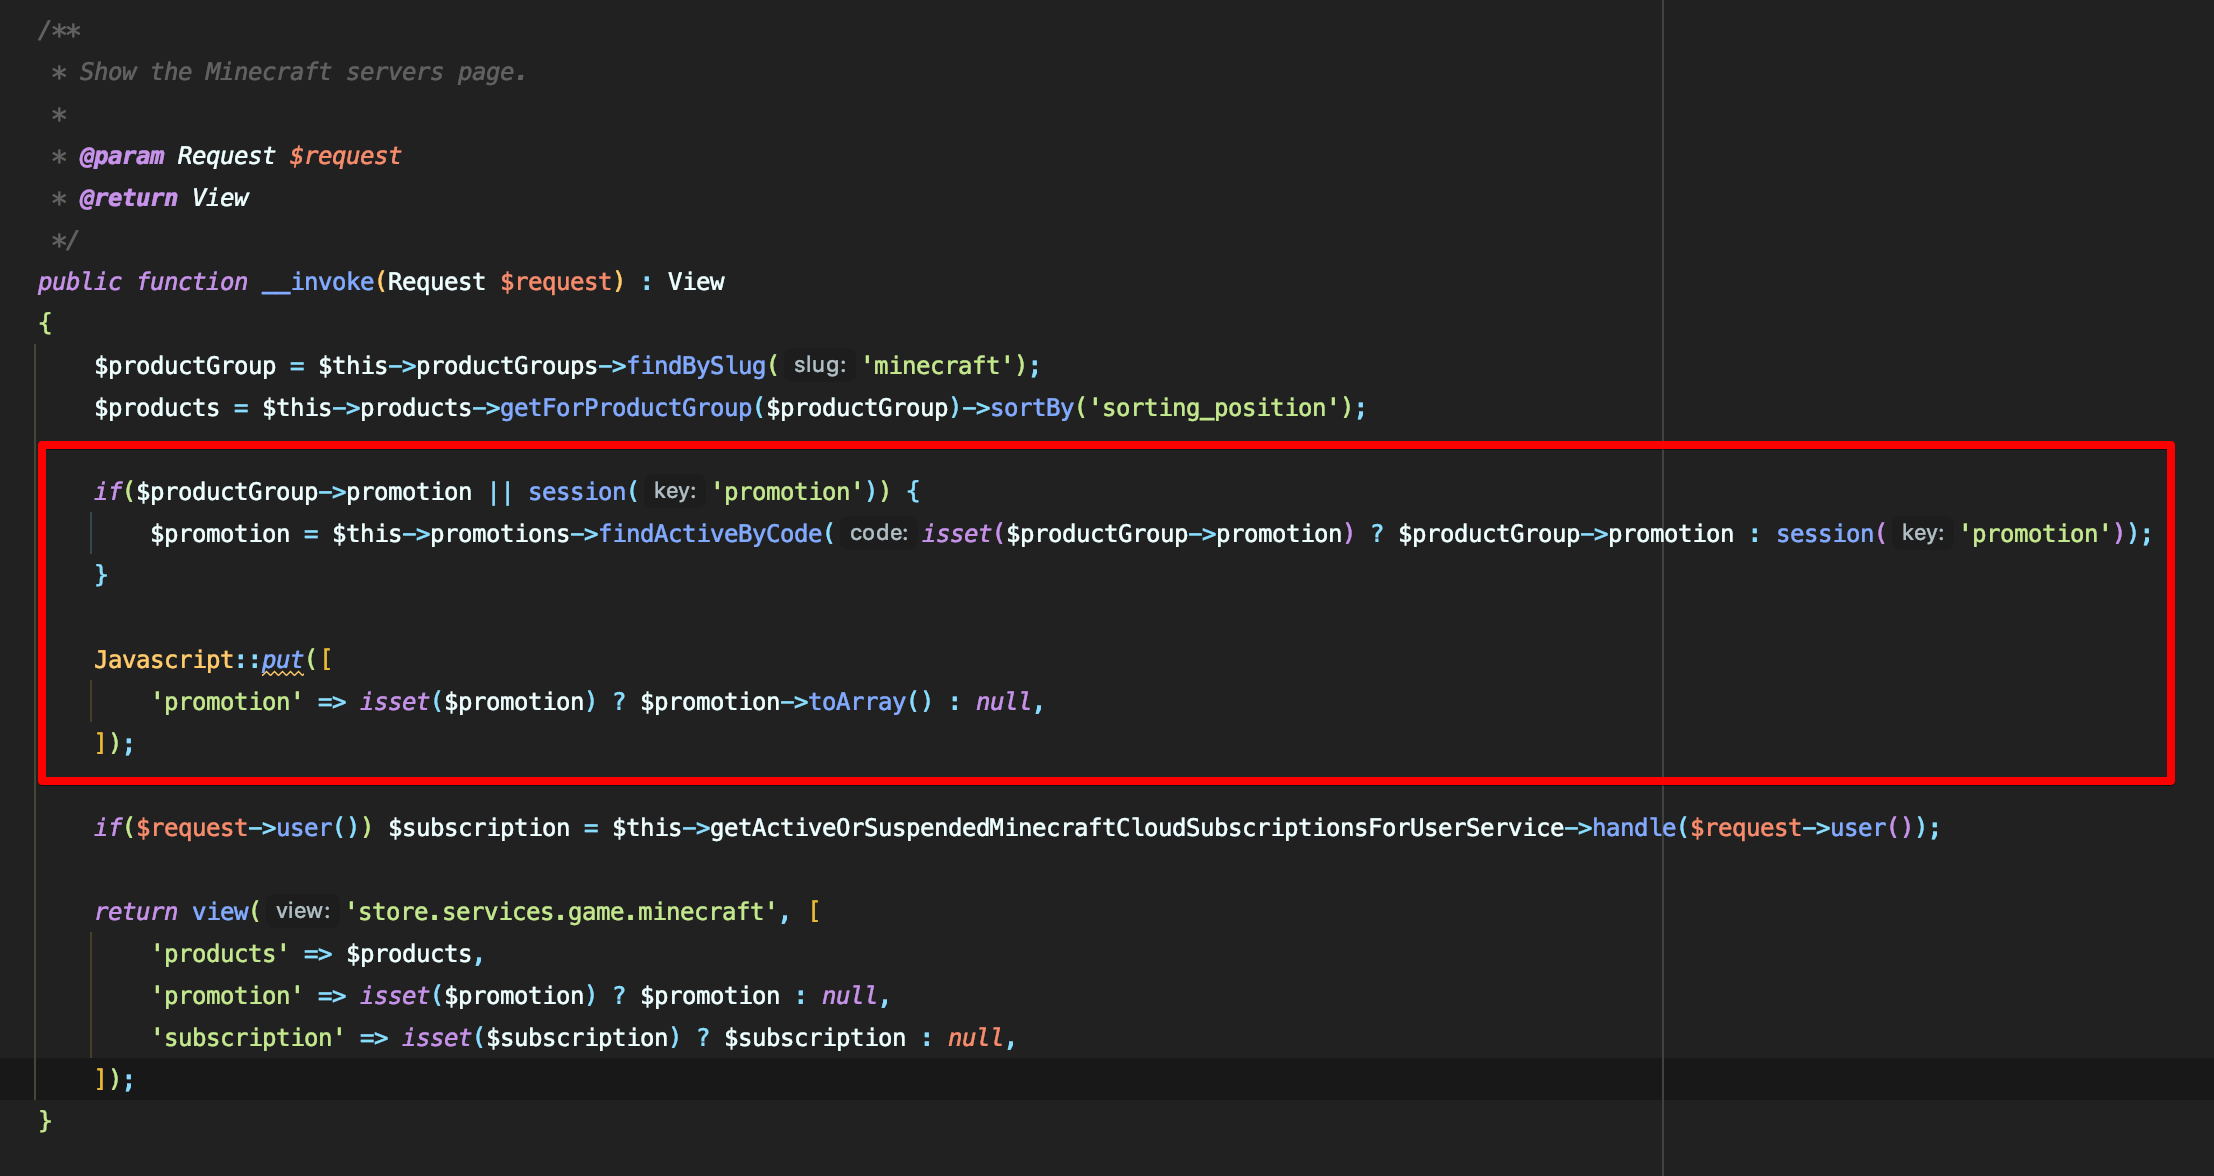Screen dimensions: 2214x1176
Task: Click the 'store.services.game.minecraft' view string
Action: click(561, 912)
